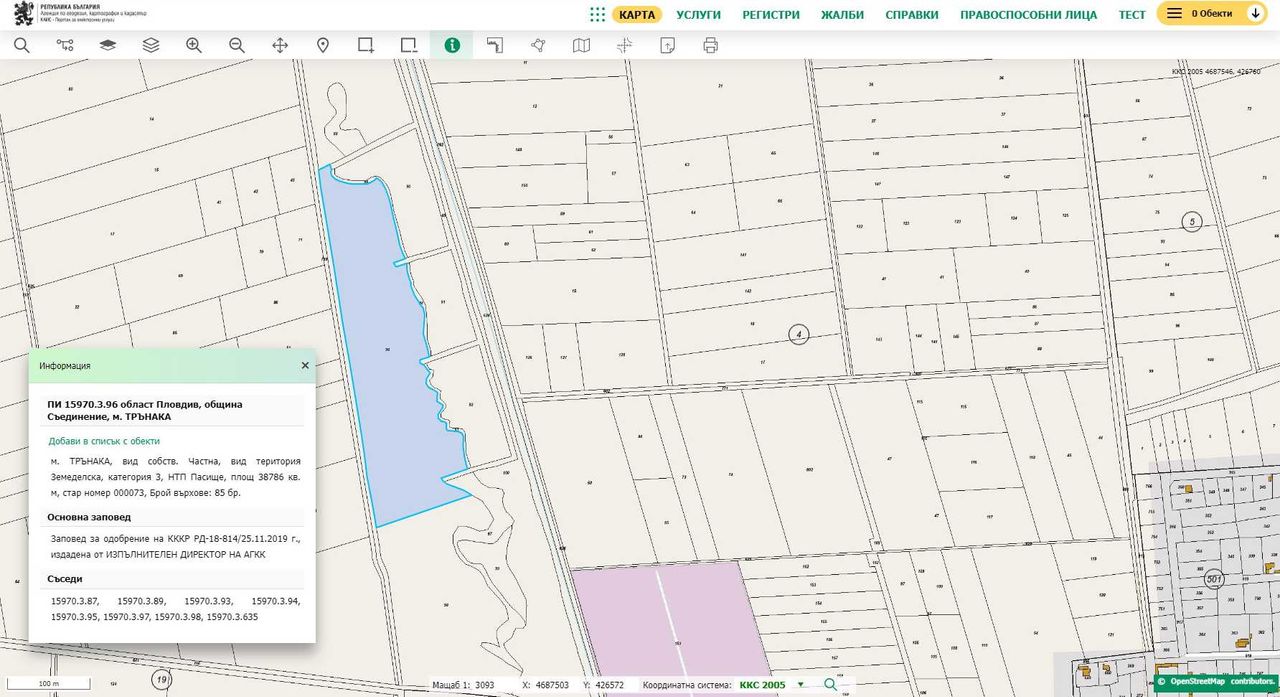Click 'Добави в списък с обекти' link
Viewport: 1280px width, 697px height.
(x=104, y=441)
